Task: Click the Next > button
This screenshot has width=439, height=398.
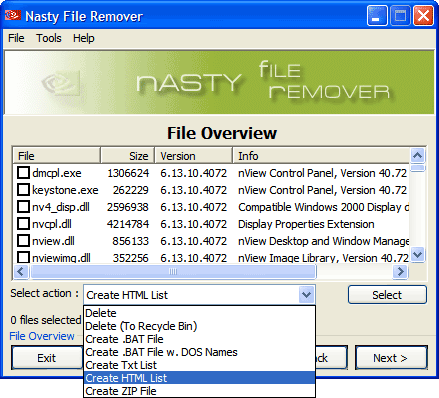Action: pyautogui.click(x=391, y=358)
